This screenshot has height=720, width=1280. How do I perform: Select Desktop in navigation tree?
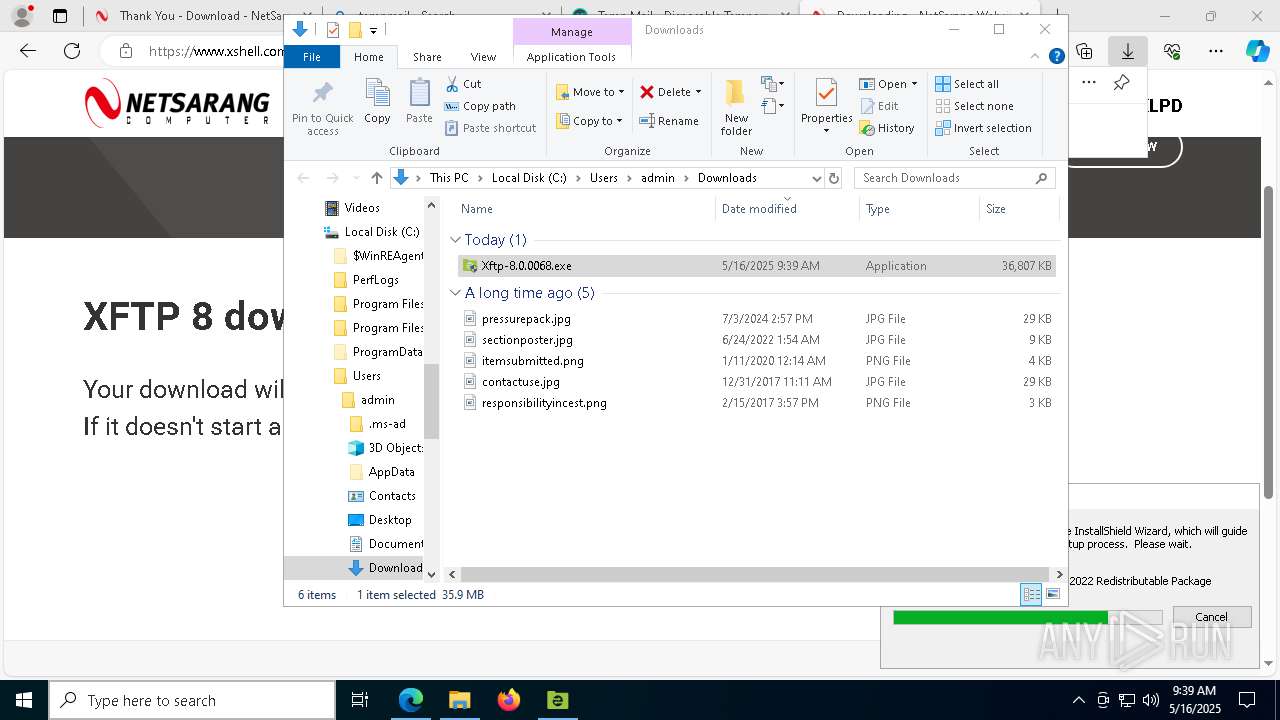tap(380, 520)
